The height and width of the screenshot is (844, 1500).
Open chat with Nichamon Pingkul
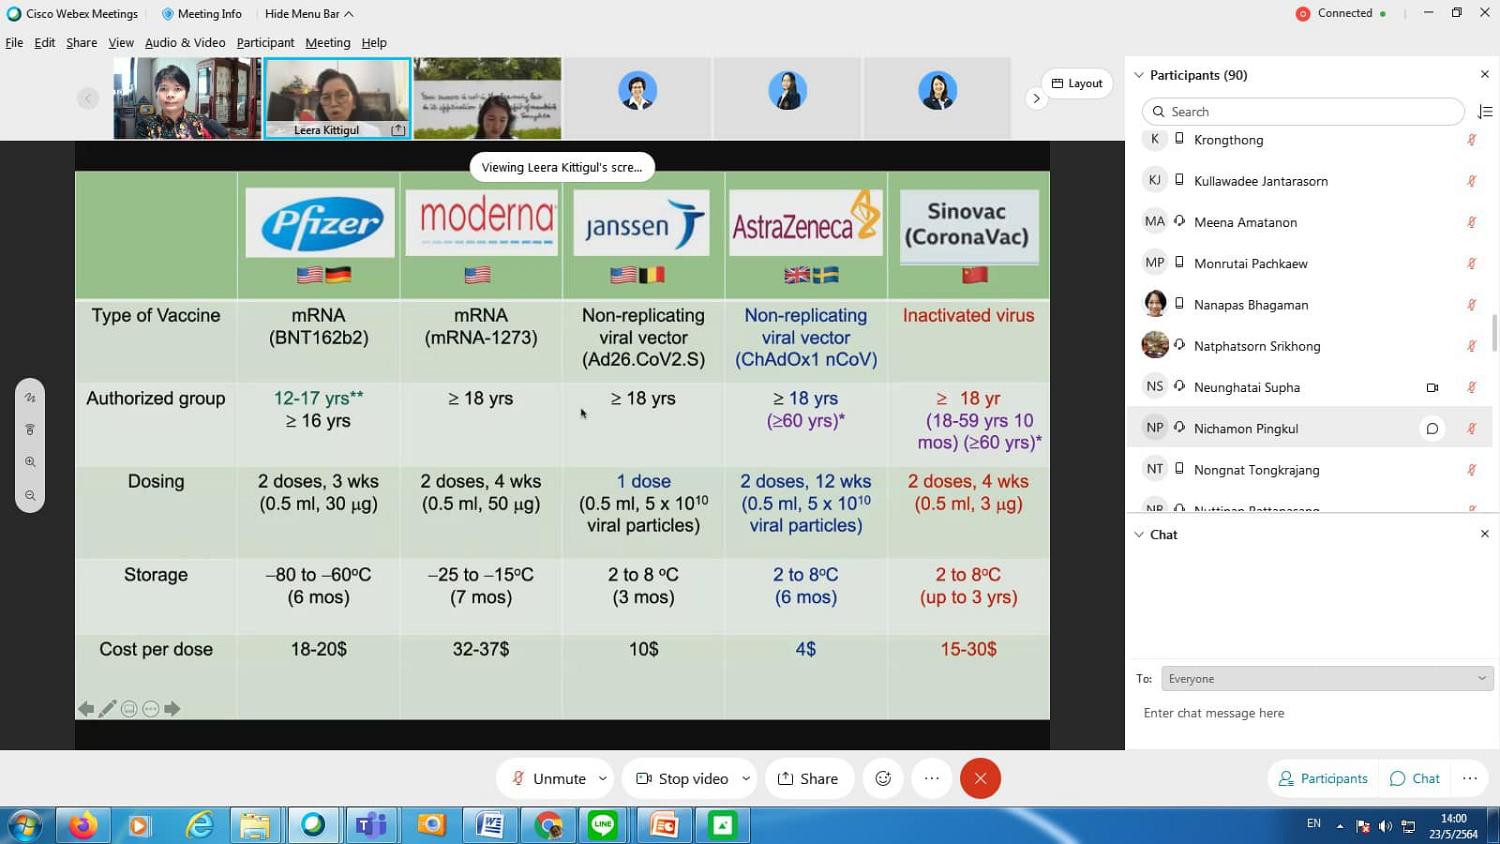tap(1432, 428)
